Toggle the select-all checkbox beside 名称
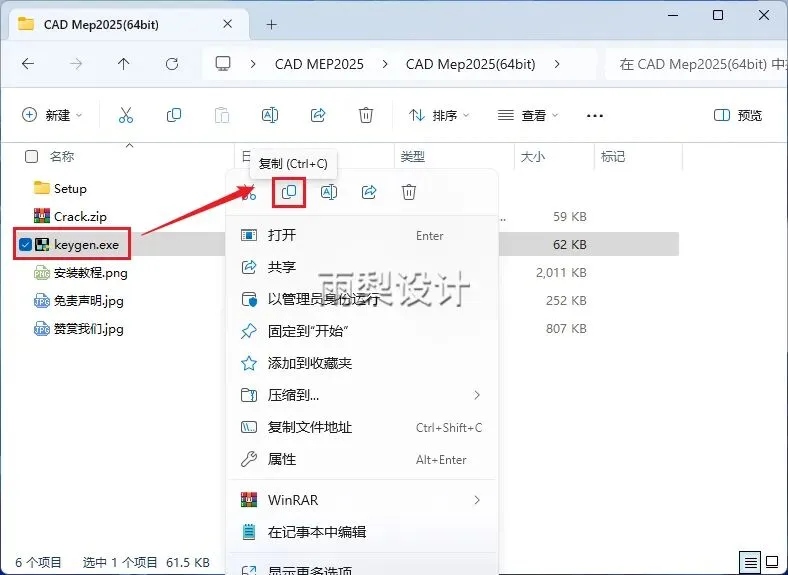The width and height of the screenshot is (788, 575). (31, 157)
